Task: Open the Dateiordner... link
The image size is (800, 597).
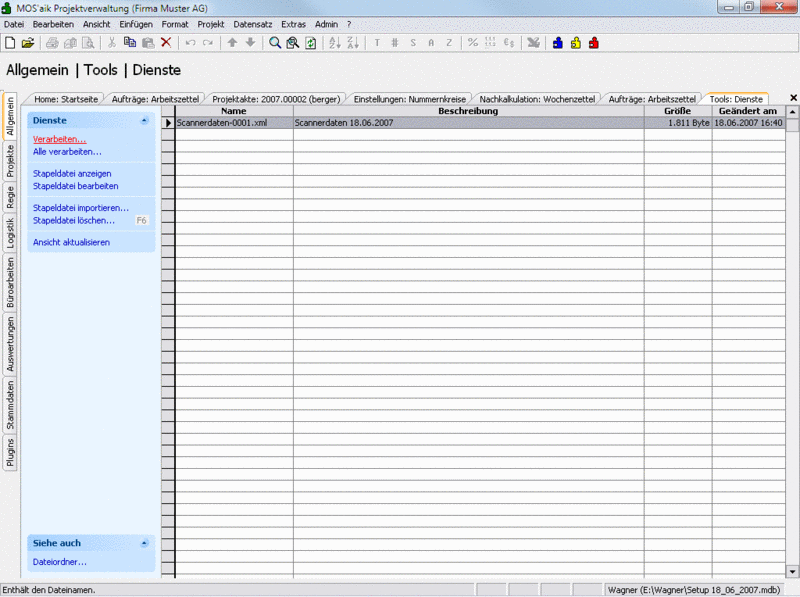Action: (x=60, y=562)
